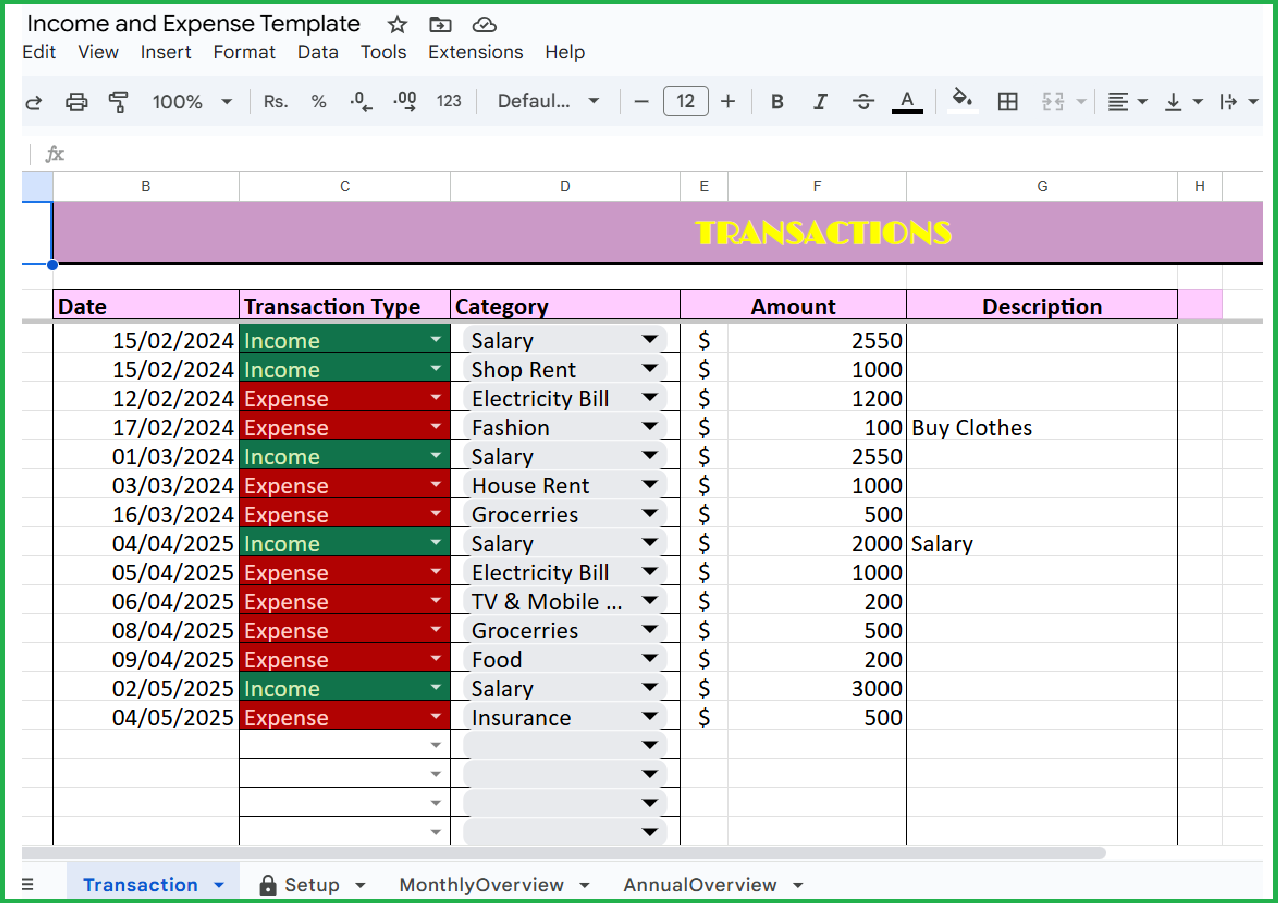Image resolution: width=1280 pixels, height=903 pixels.
Task: Open the font family Default dropdown
Action: tap(549, 101)
